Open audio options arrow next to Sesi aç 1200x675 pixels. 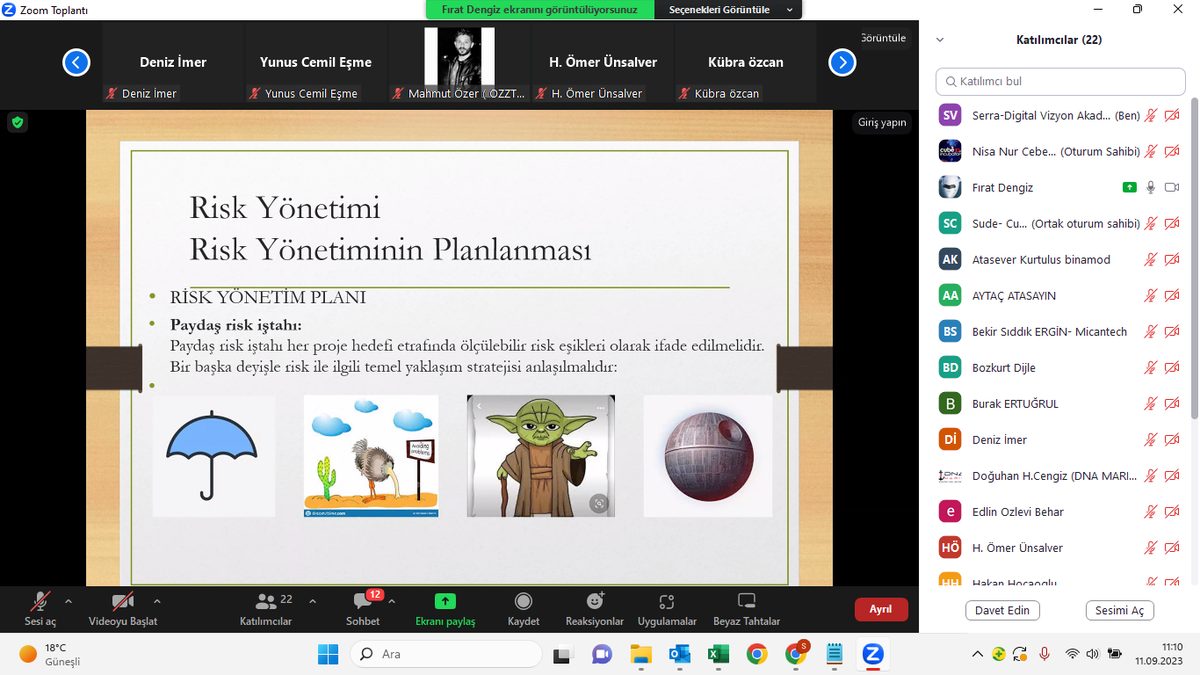pos(69,601)
